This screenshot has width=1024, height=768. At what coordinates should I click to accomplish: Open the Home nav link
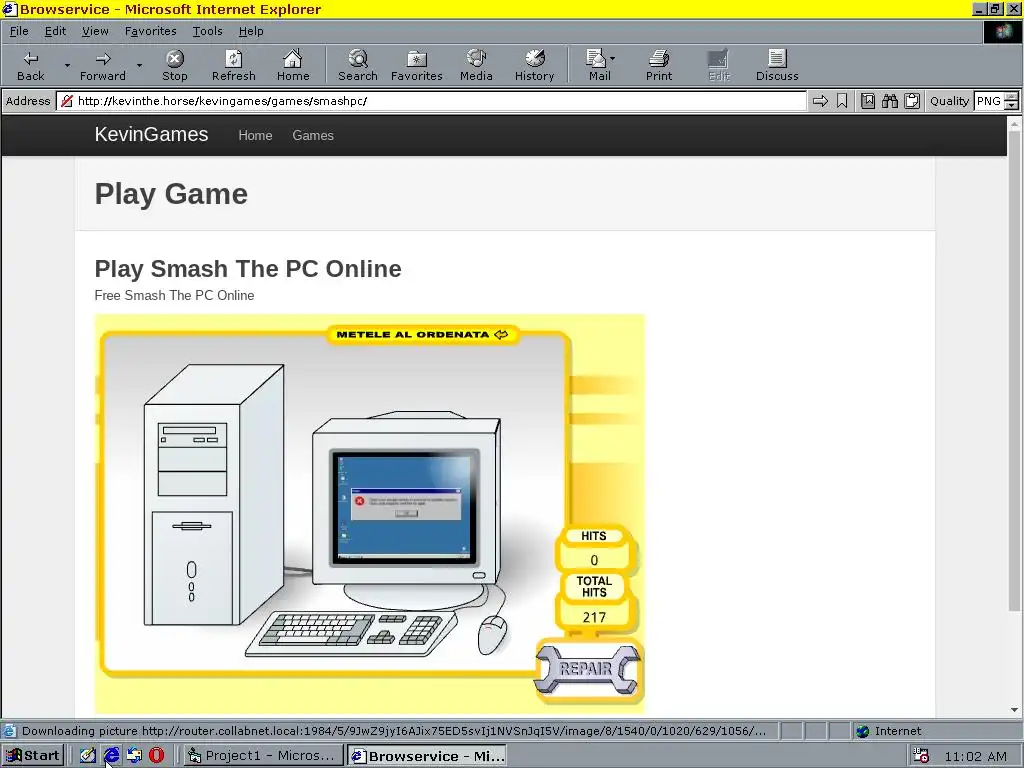click(255, 135)
